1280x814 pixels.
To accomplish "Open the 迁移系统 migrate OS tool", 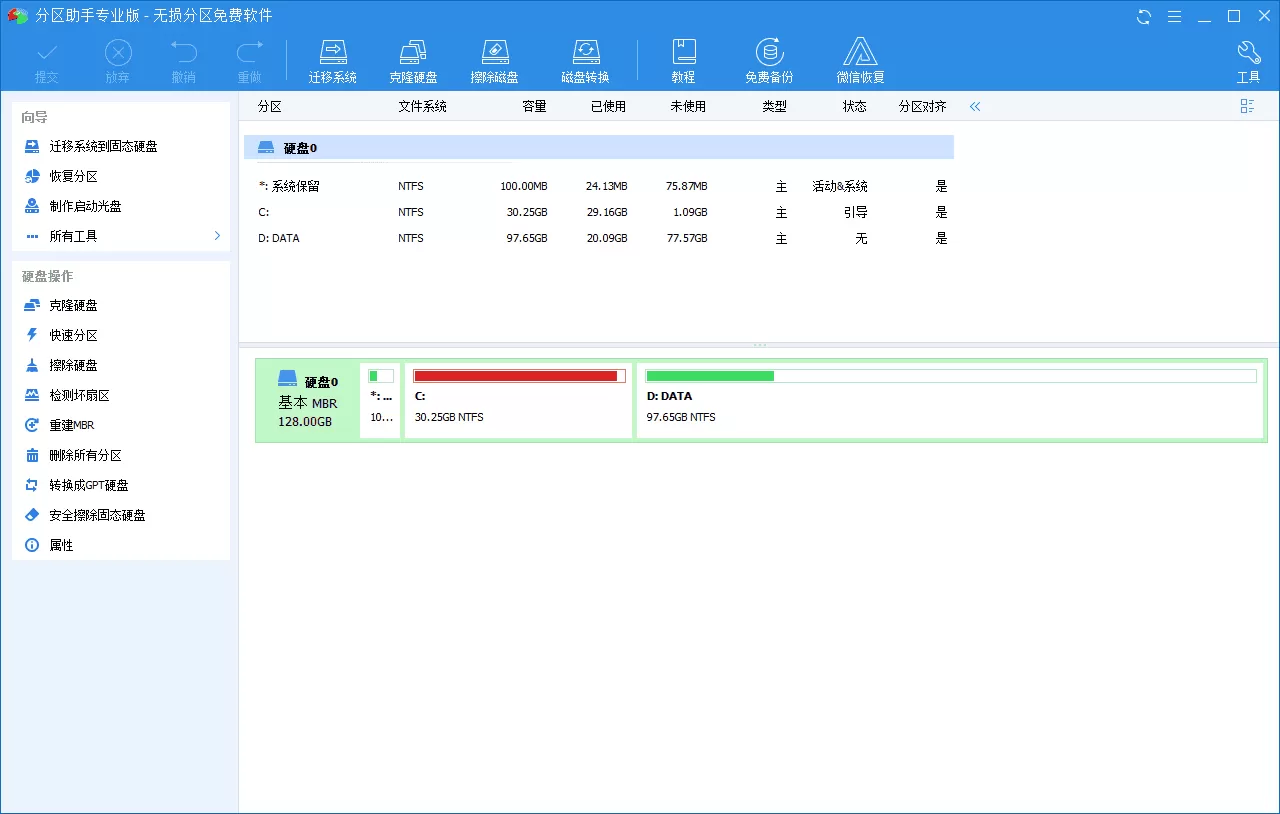I will coord(332,61).
